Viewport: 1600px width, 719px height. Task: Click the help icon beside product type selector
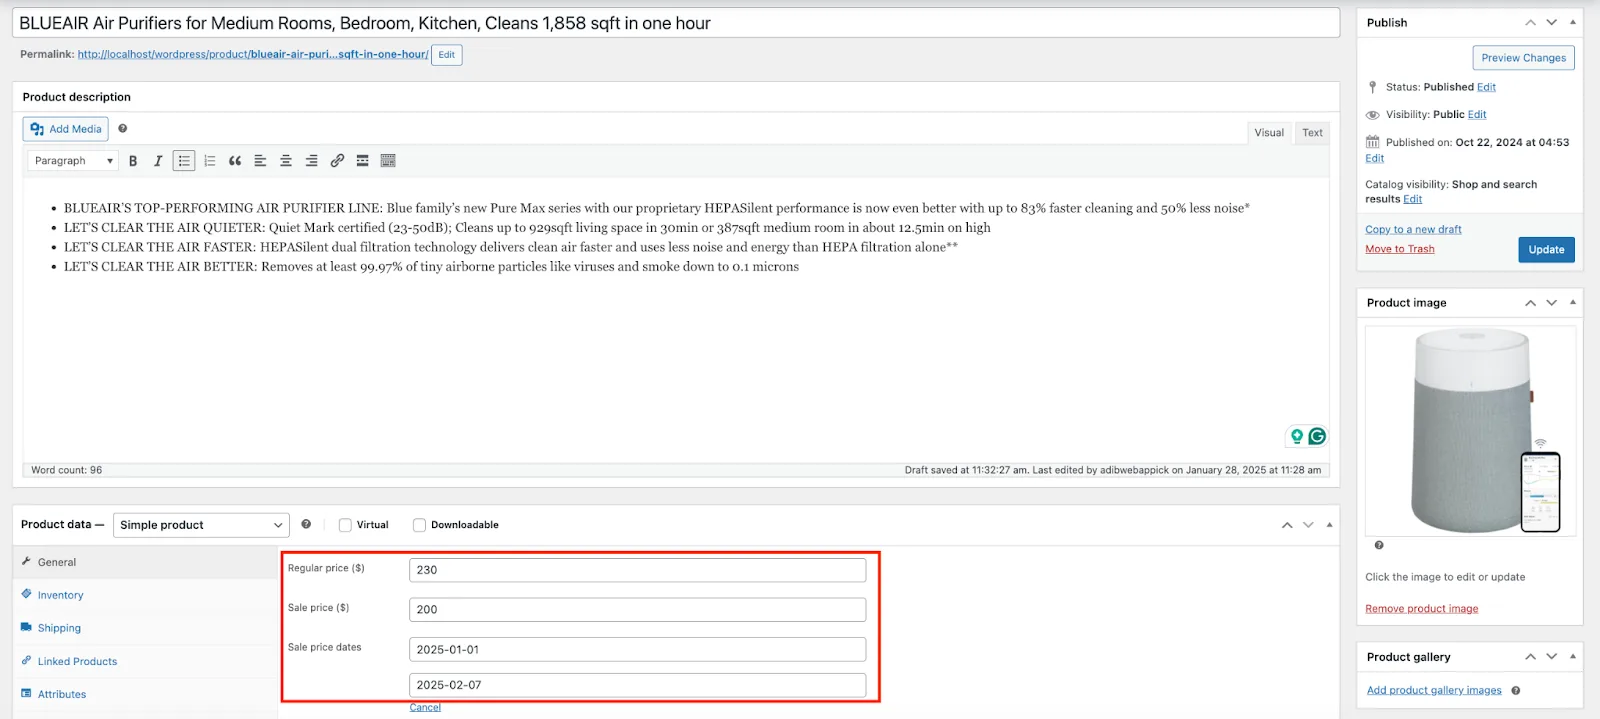tap(306, 524)
